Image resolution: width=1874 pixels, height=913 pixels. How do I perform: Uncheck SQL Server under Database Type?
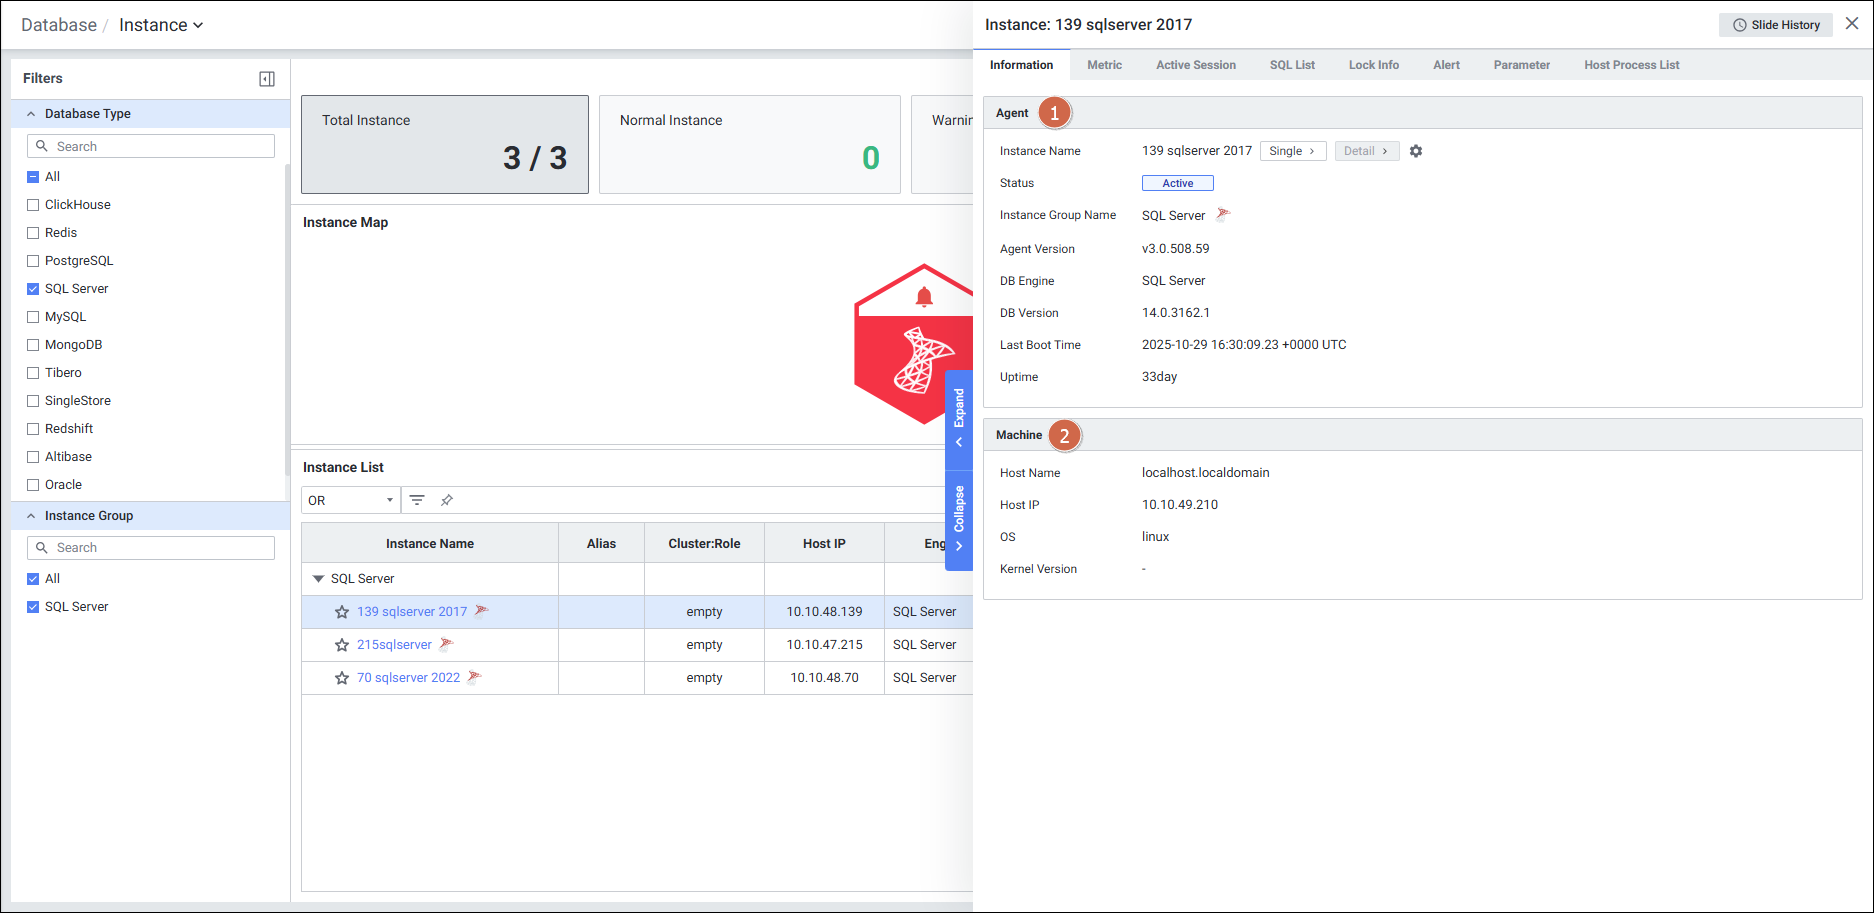coord(33,289)
